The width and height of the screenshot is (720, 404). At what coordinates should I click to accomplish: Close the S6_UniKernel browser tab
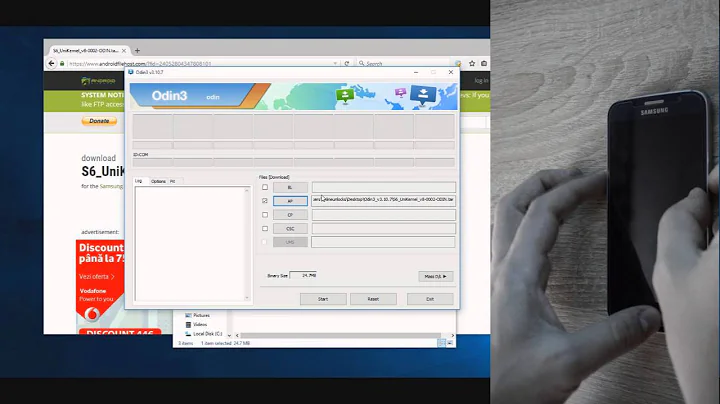[124, 50]
